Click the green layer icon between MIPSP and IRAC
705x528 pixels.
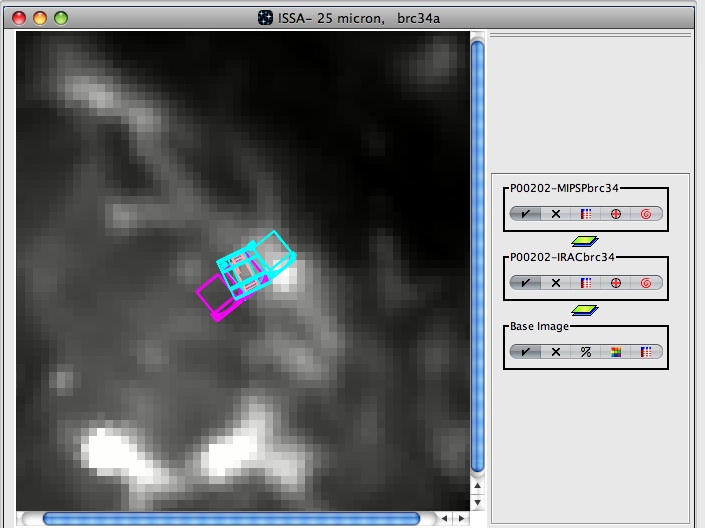point(585,241)
